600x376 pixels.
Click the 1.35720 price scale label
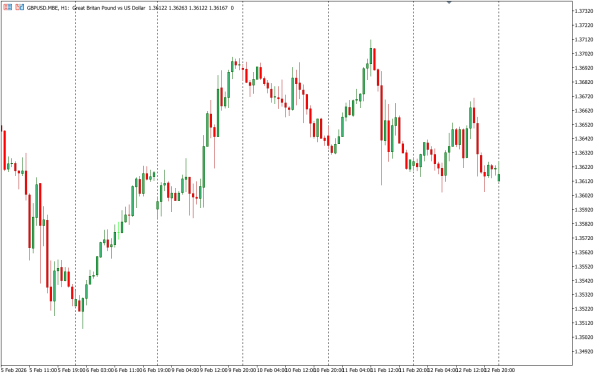point(584,238)
